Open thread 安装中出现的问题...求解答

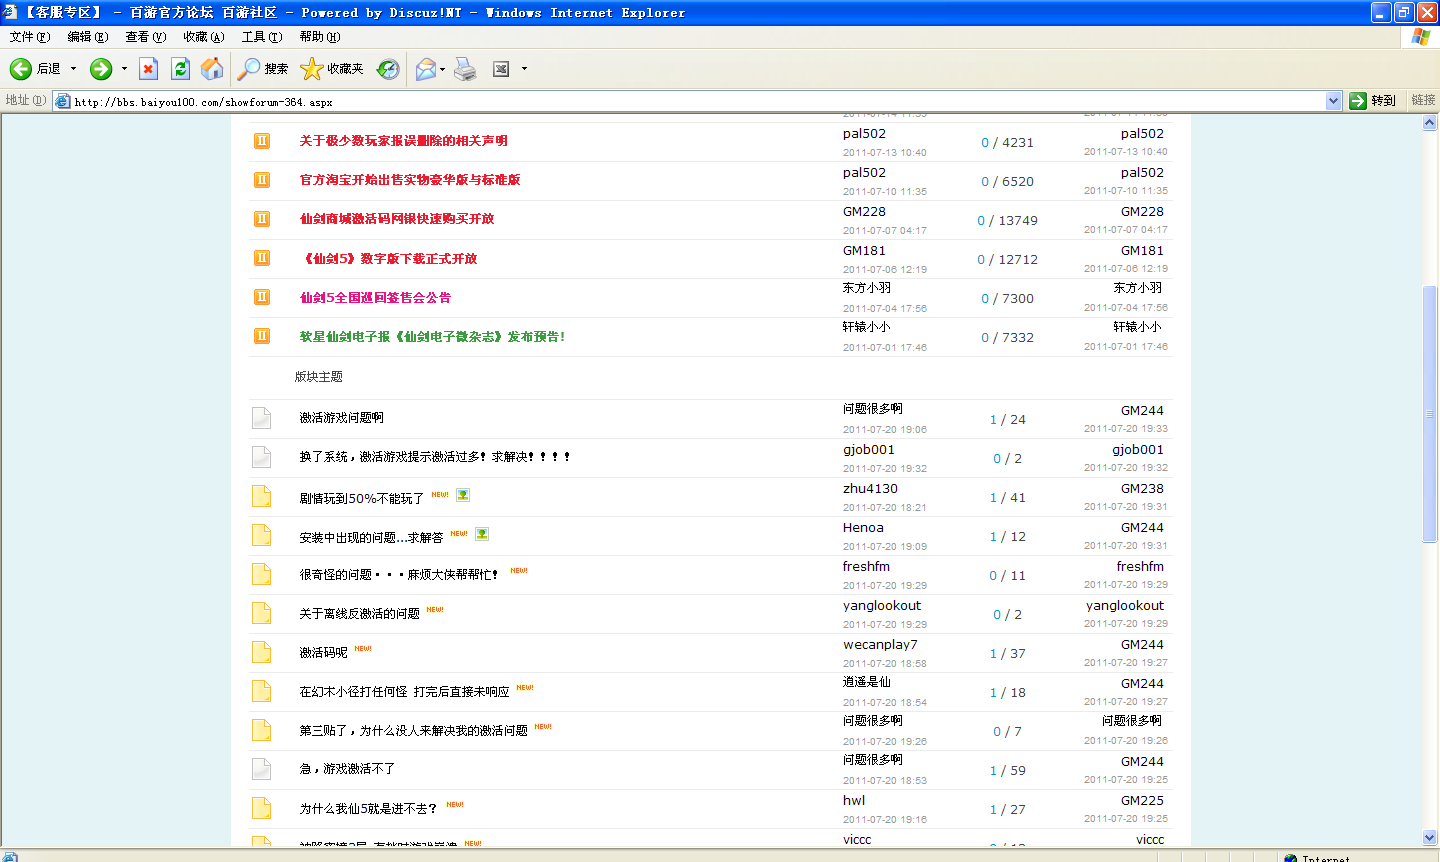coord(371,537)
